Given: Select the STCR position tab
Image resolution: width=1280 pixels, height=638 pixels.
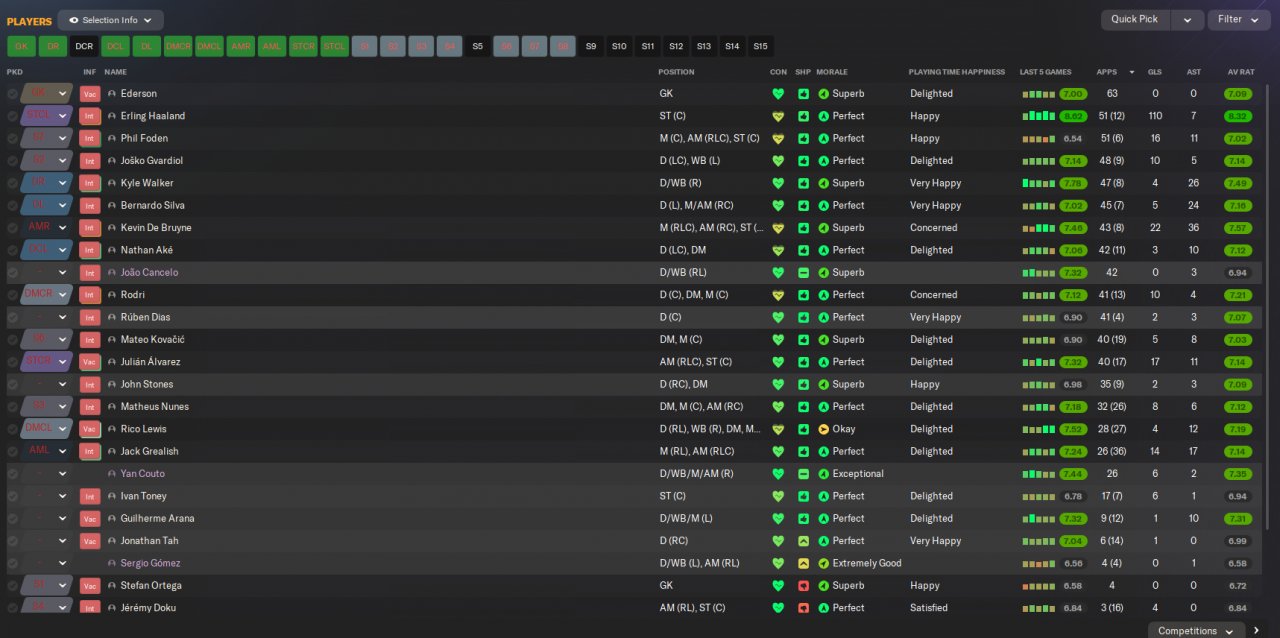Looking at the screenshot, I should (303, 46).
